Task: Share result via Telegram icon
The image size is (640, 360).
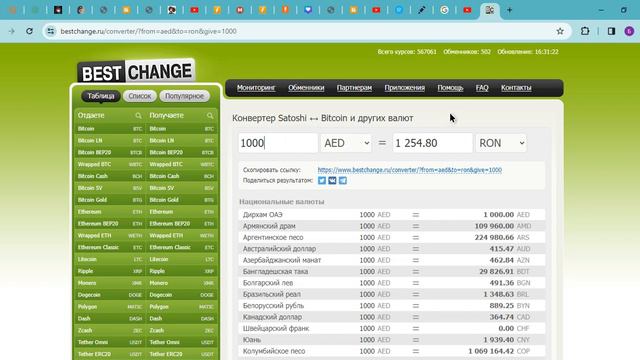Action: (x=343, y=180)
